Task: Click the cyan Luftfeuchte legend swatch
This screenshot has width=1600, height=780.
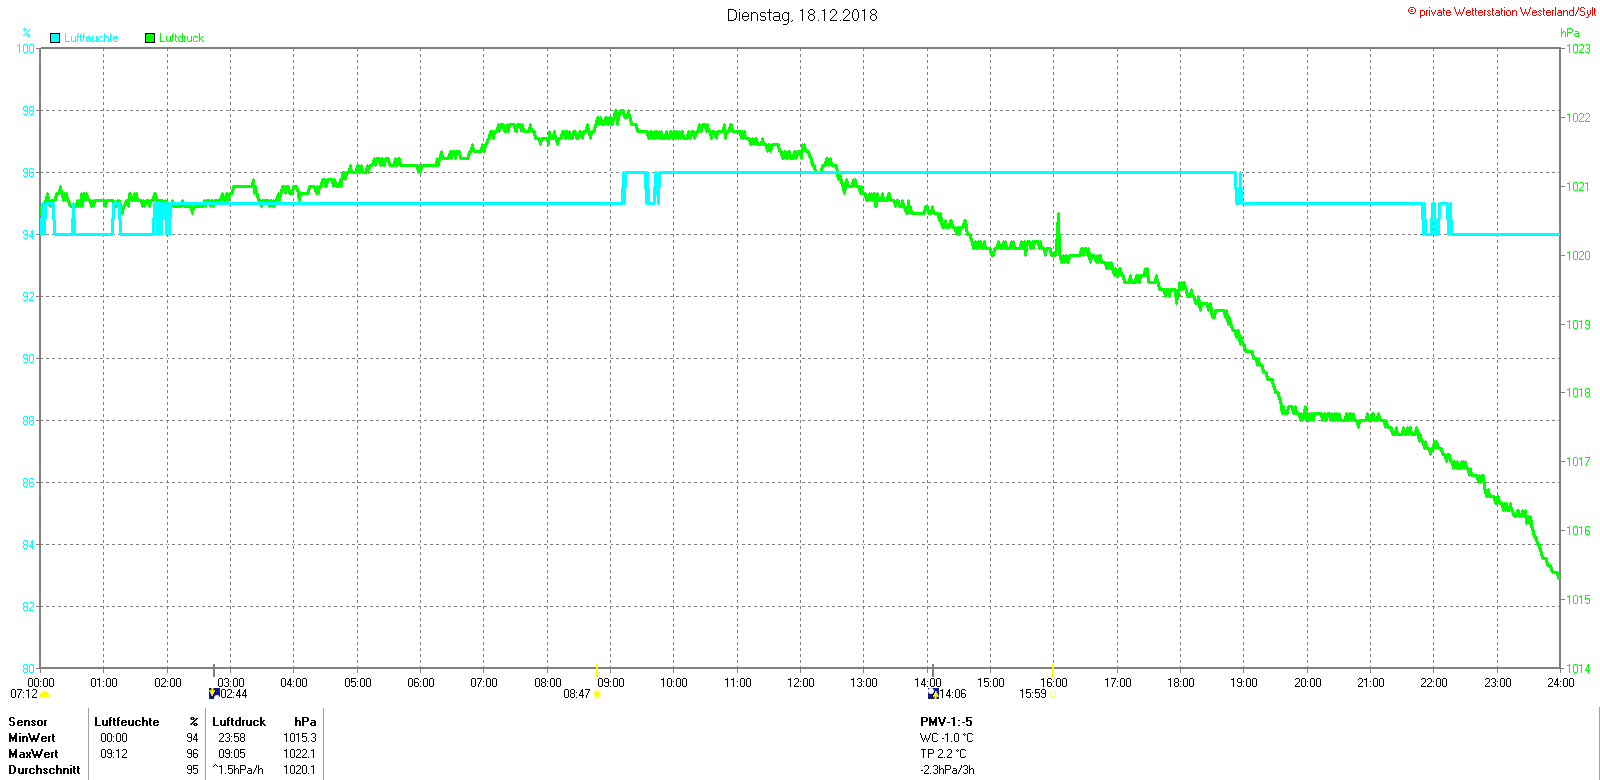Action: pyautogui.click(x=55, y=38)
